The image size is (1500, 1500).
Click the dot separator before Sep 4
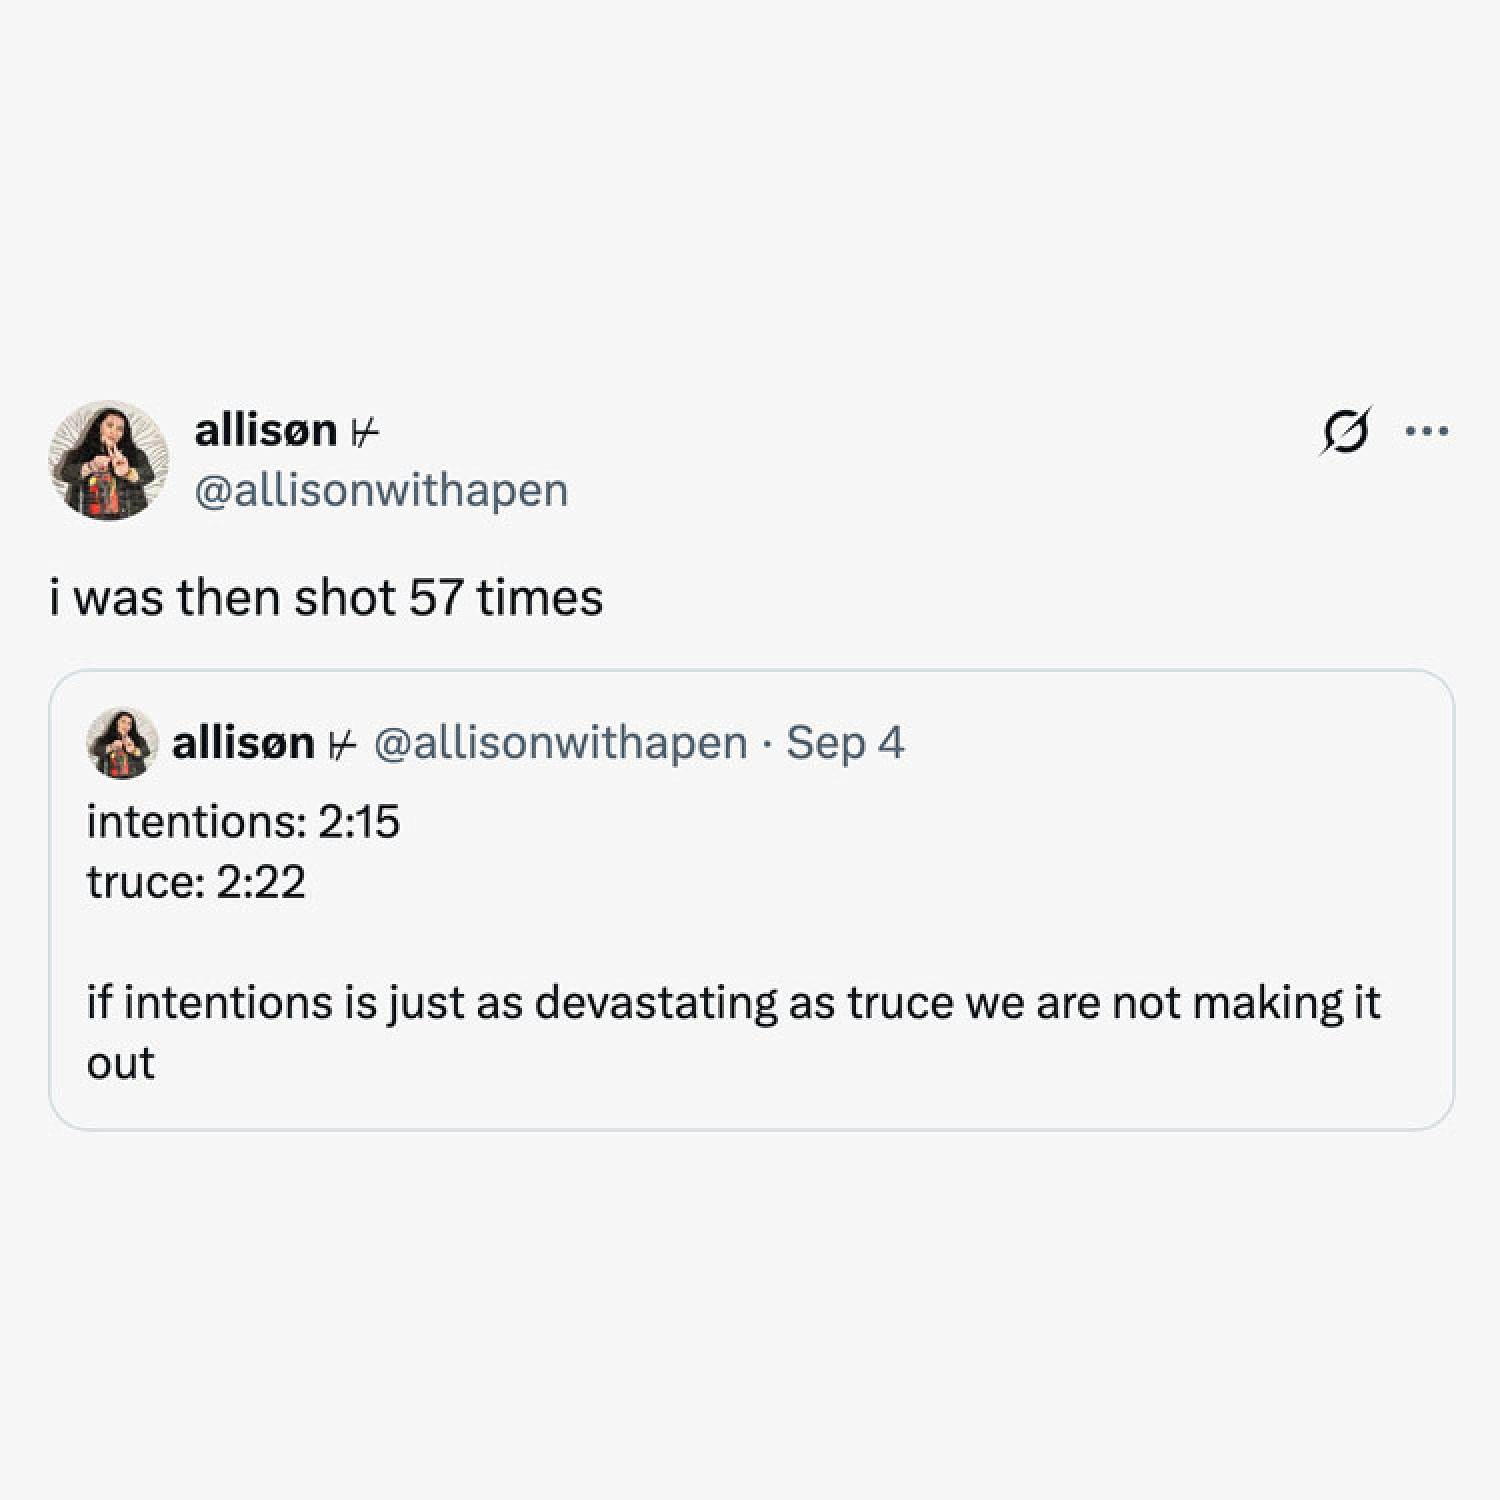click(766, 745)
